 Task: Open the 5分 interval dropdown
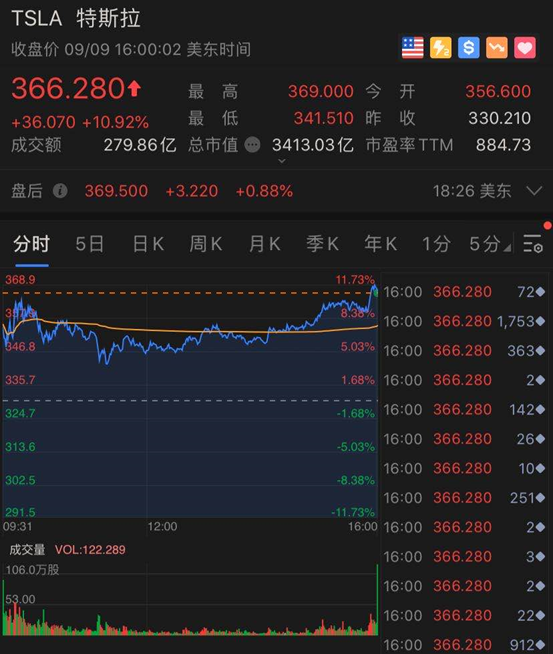coord(490,244)
